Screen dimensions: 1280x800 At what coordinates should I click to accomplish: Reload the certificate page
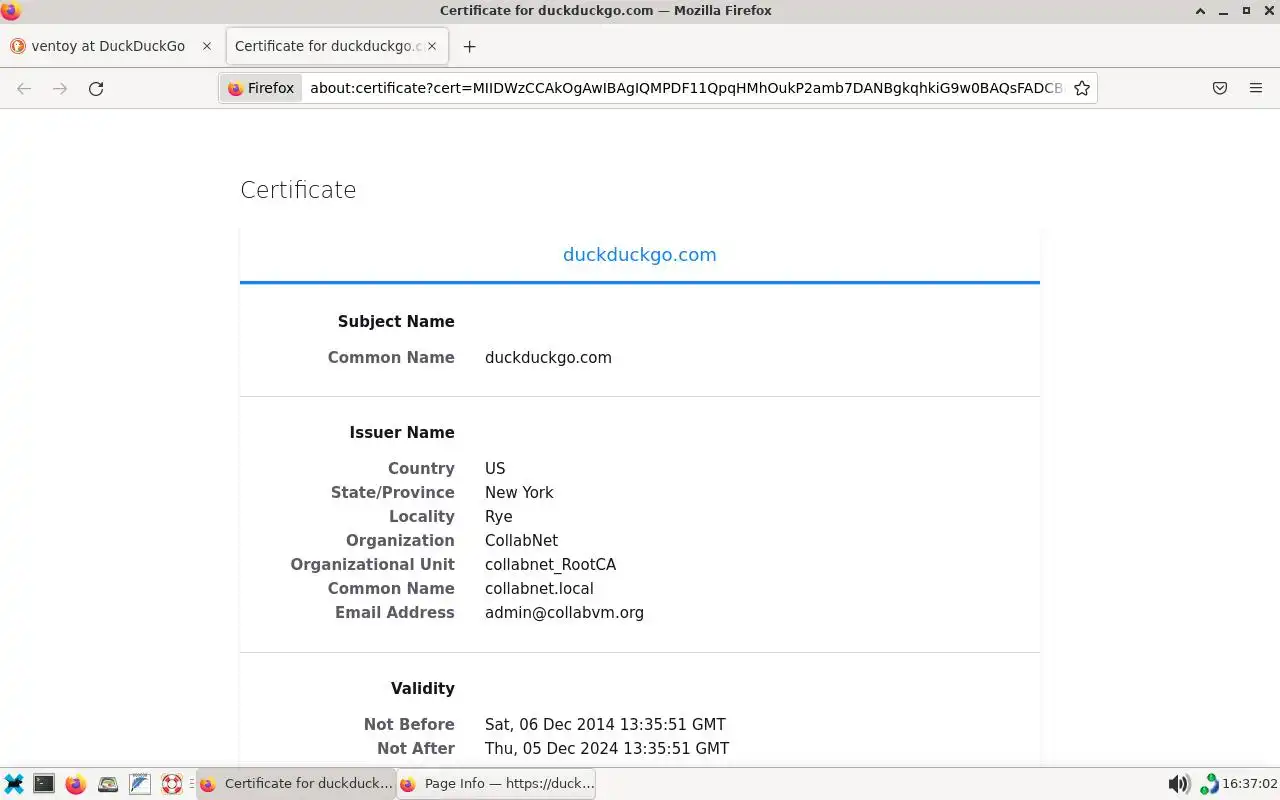point(96,88)
